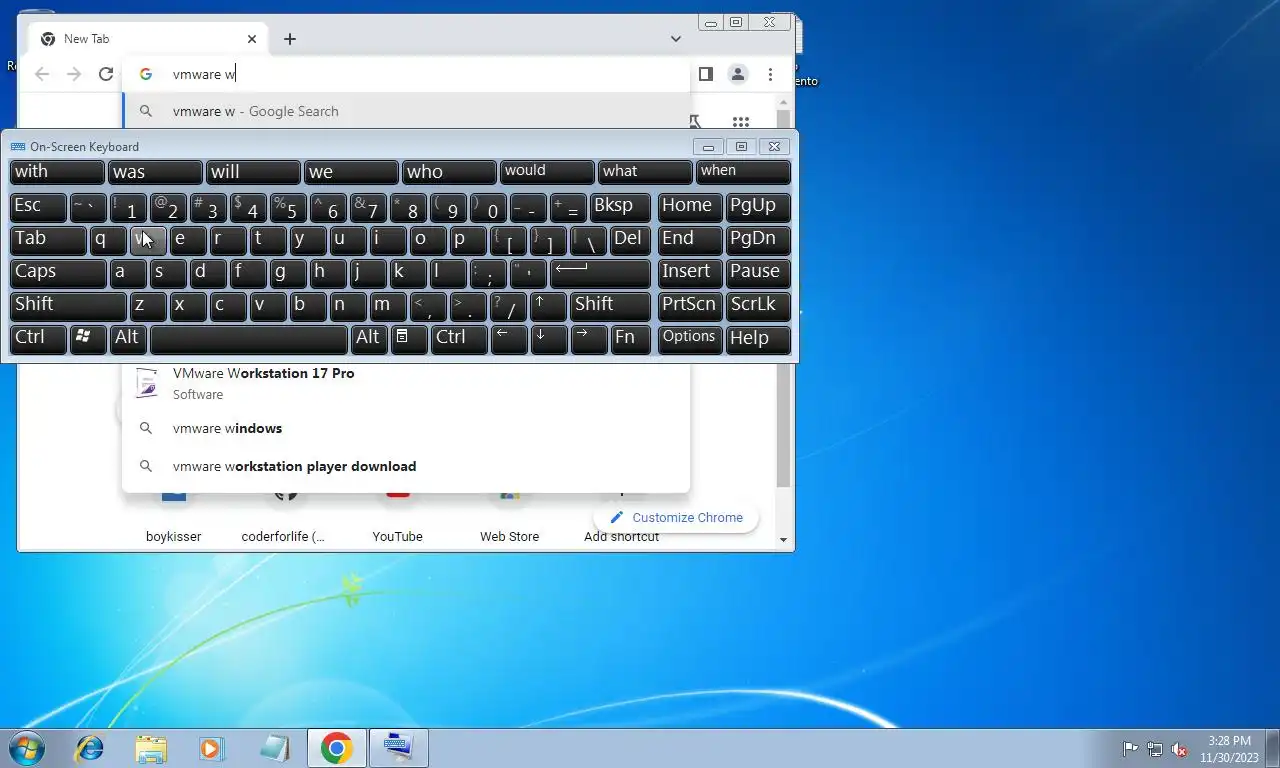This screenshot has height=768, width=1280.
Task: Toggle the ScrLk key
Action: [x=758, y=306]
